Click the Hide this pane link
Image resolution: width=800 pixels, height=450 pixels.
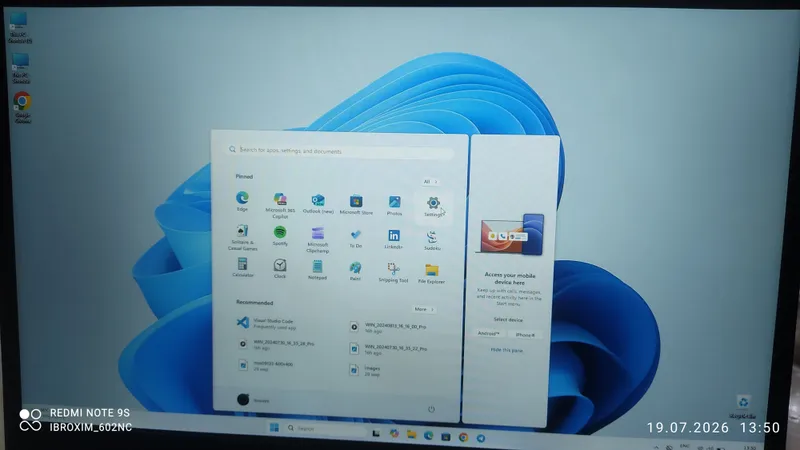(507, 350)
